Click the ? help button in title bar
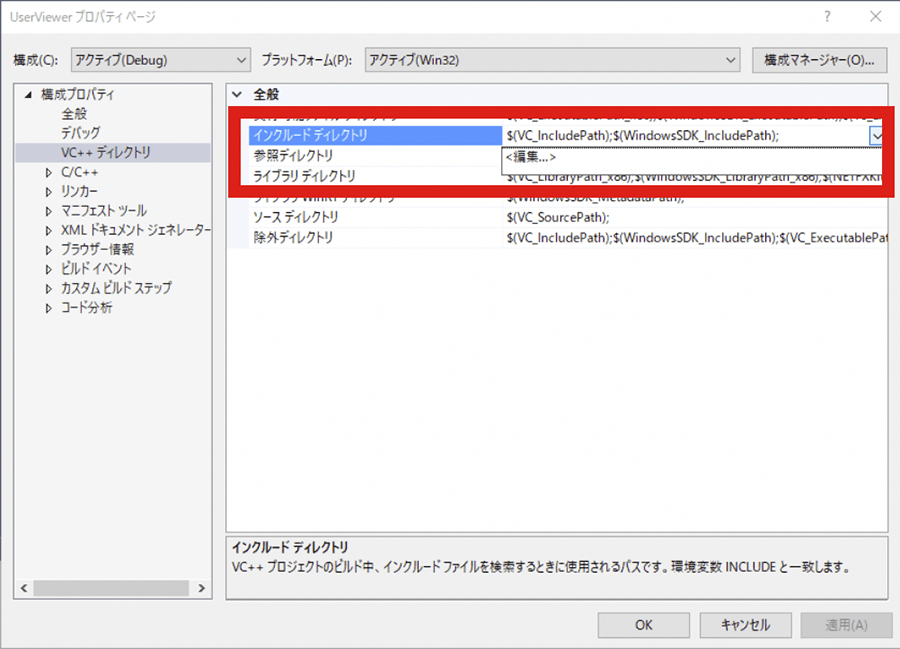 pos(827,17)
